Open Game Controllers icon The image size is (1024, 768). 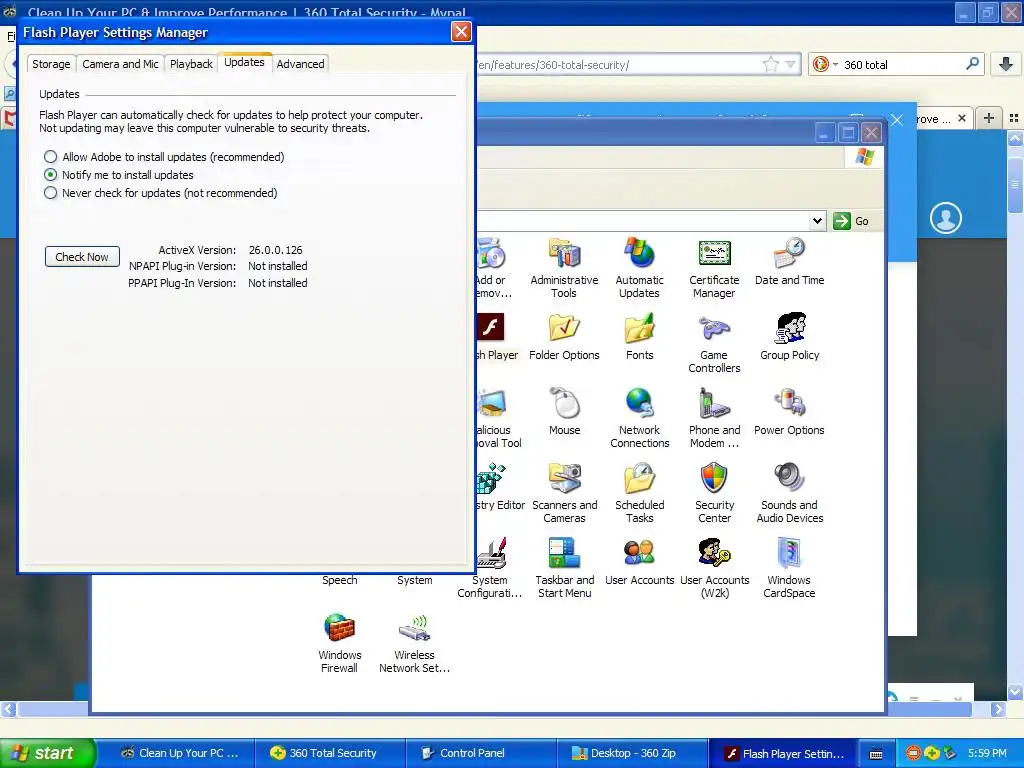(x=714, y=343)
